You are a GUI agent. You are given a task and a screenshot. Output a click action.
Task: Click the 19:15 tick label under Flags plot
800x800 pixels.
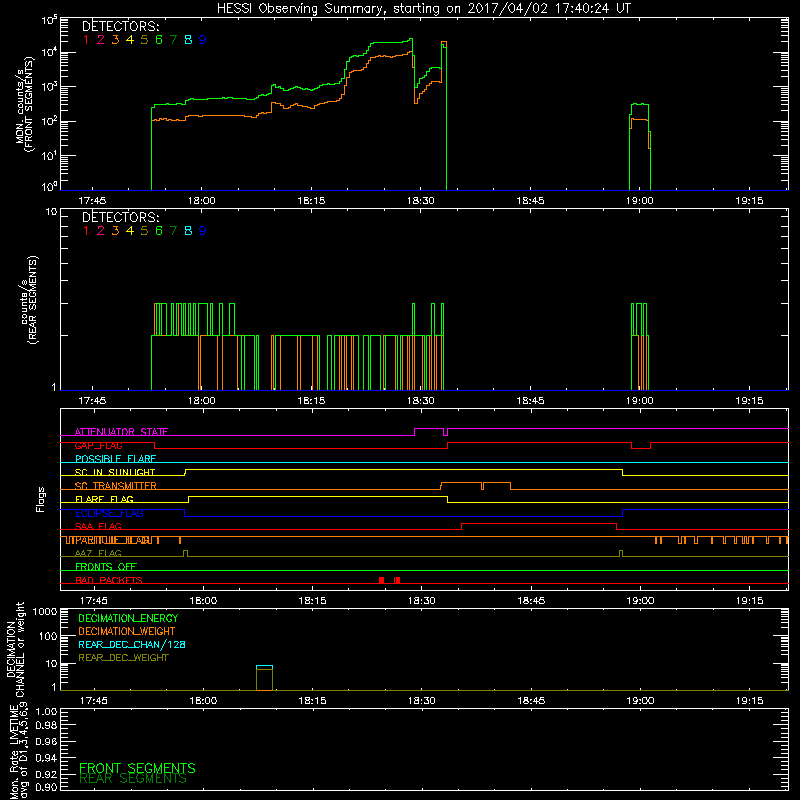click(749, 601)
